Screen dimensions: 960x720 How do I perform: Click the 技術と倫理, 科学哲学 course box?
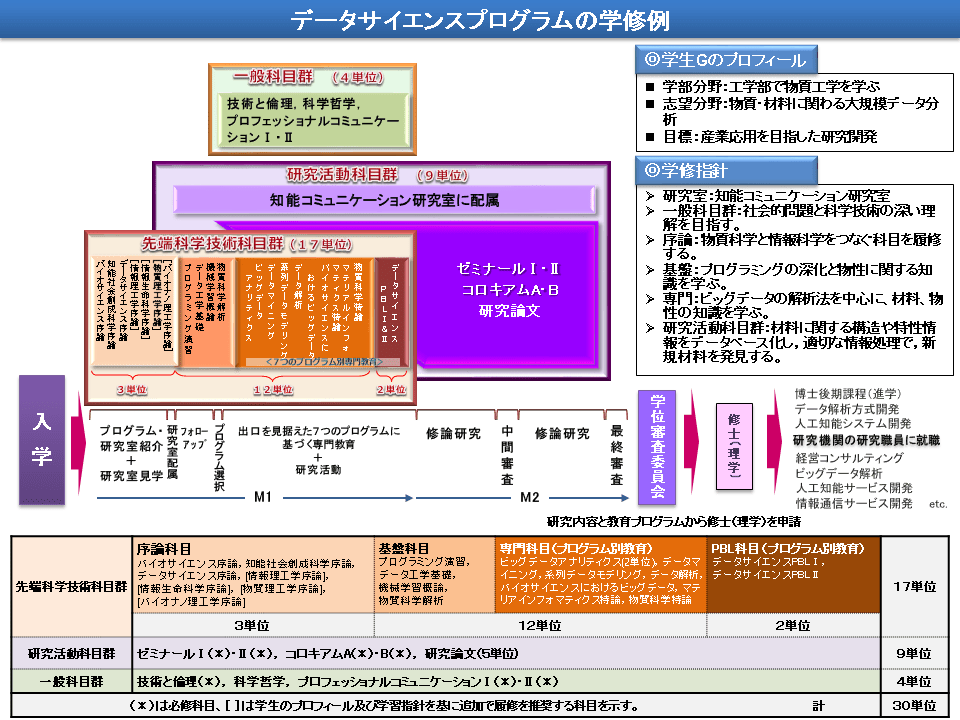tap(313, 121)
